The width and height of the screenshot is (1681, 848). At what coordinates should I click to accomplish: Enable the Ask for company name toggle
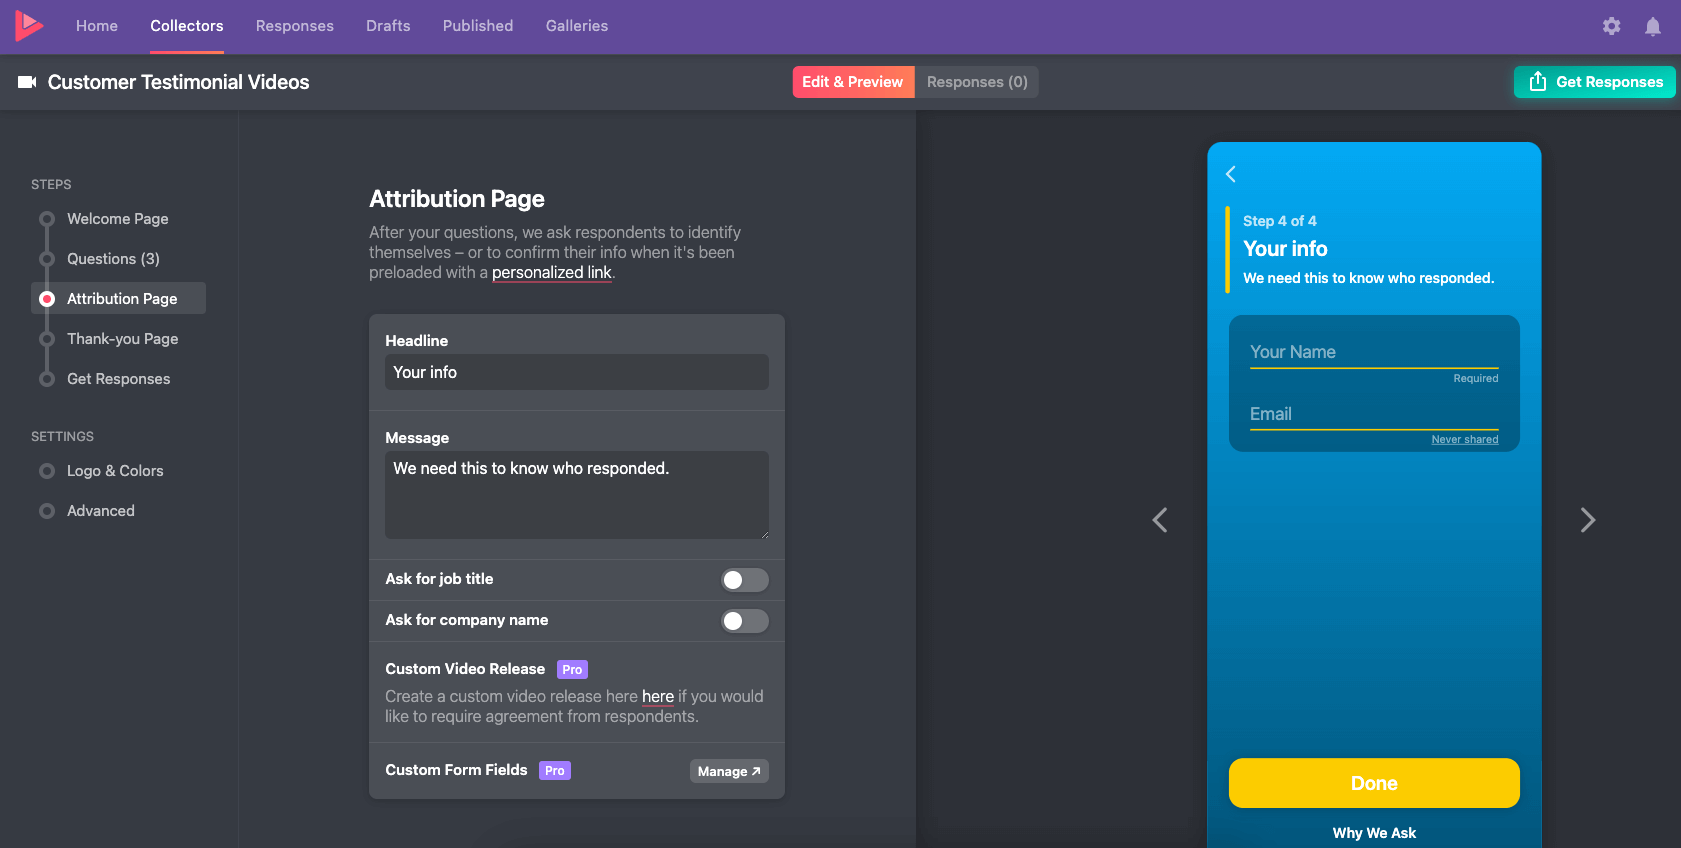point(744,621)
